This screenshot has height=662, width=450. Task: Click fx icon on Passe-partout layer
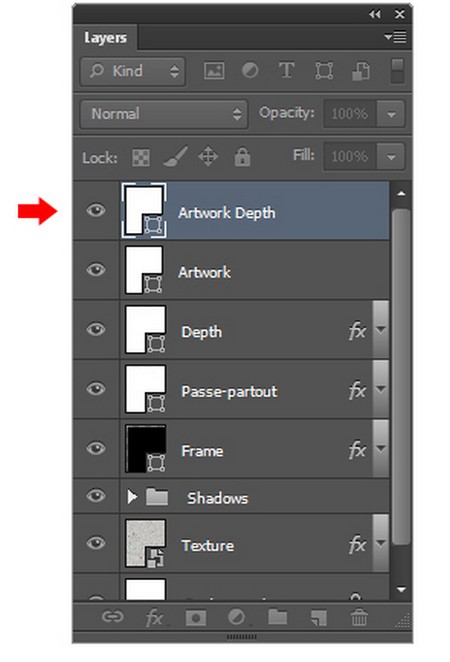[357, 391]
